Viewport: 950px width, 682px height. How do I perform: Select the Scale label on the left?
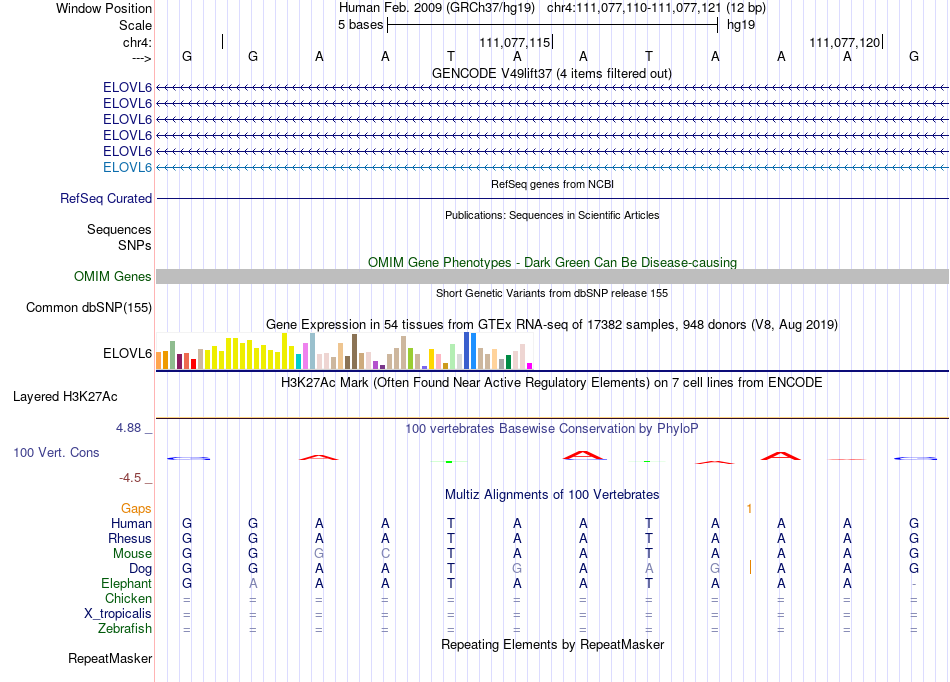(x=135, y=25)
